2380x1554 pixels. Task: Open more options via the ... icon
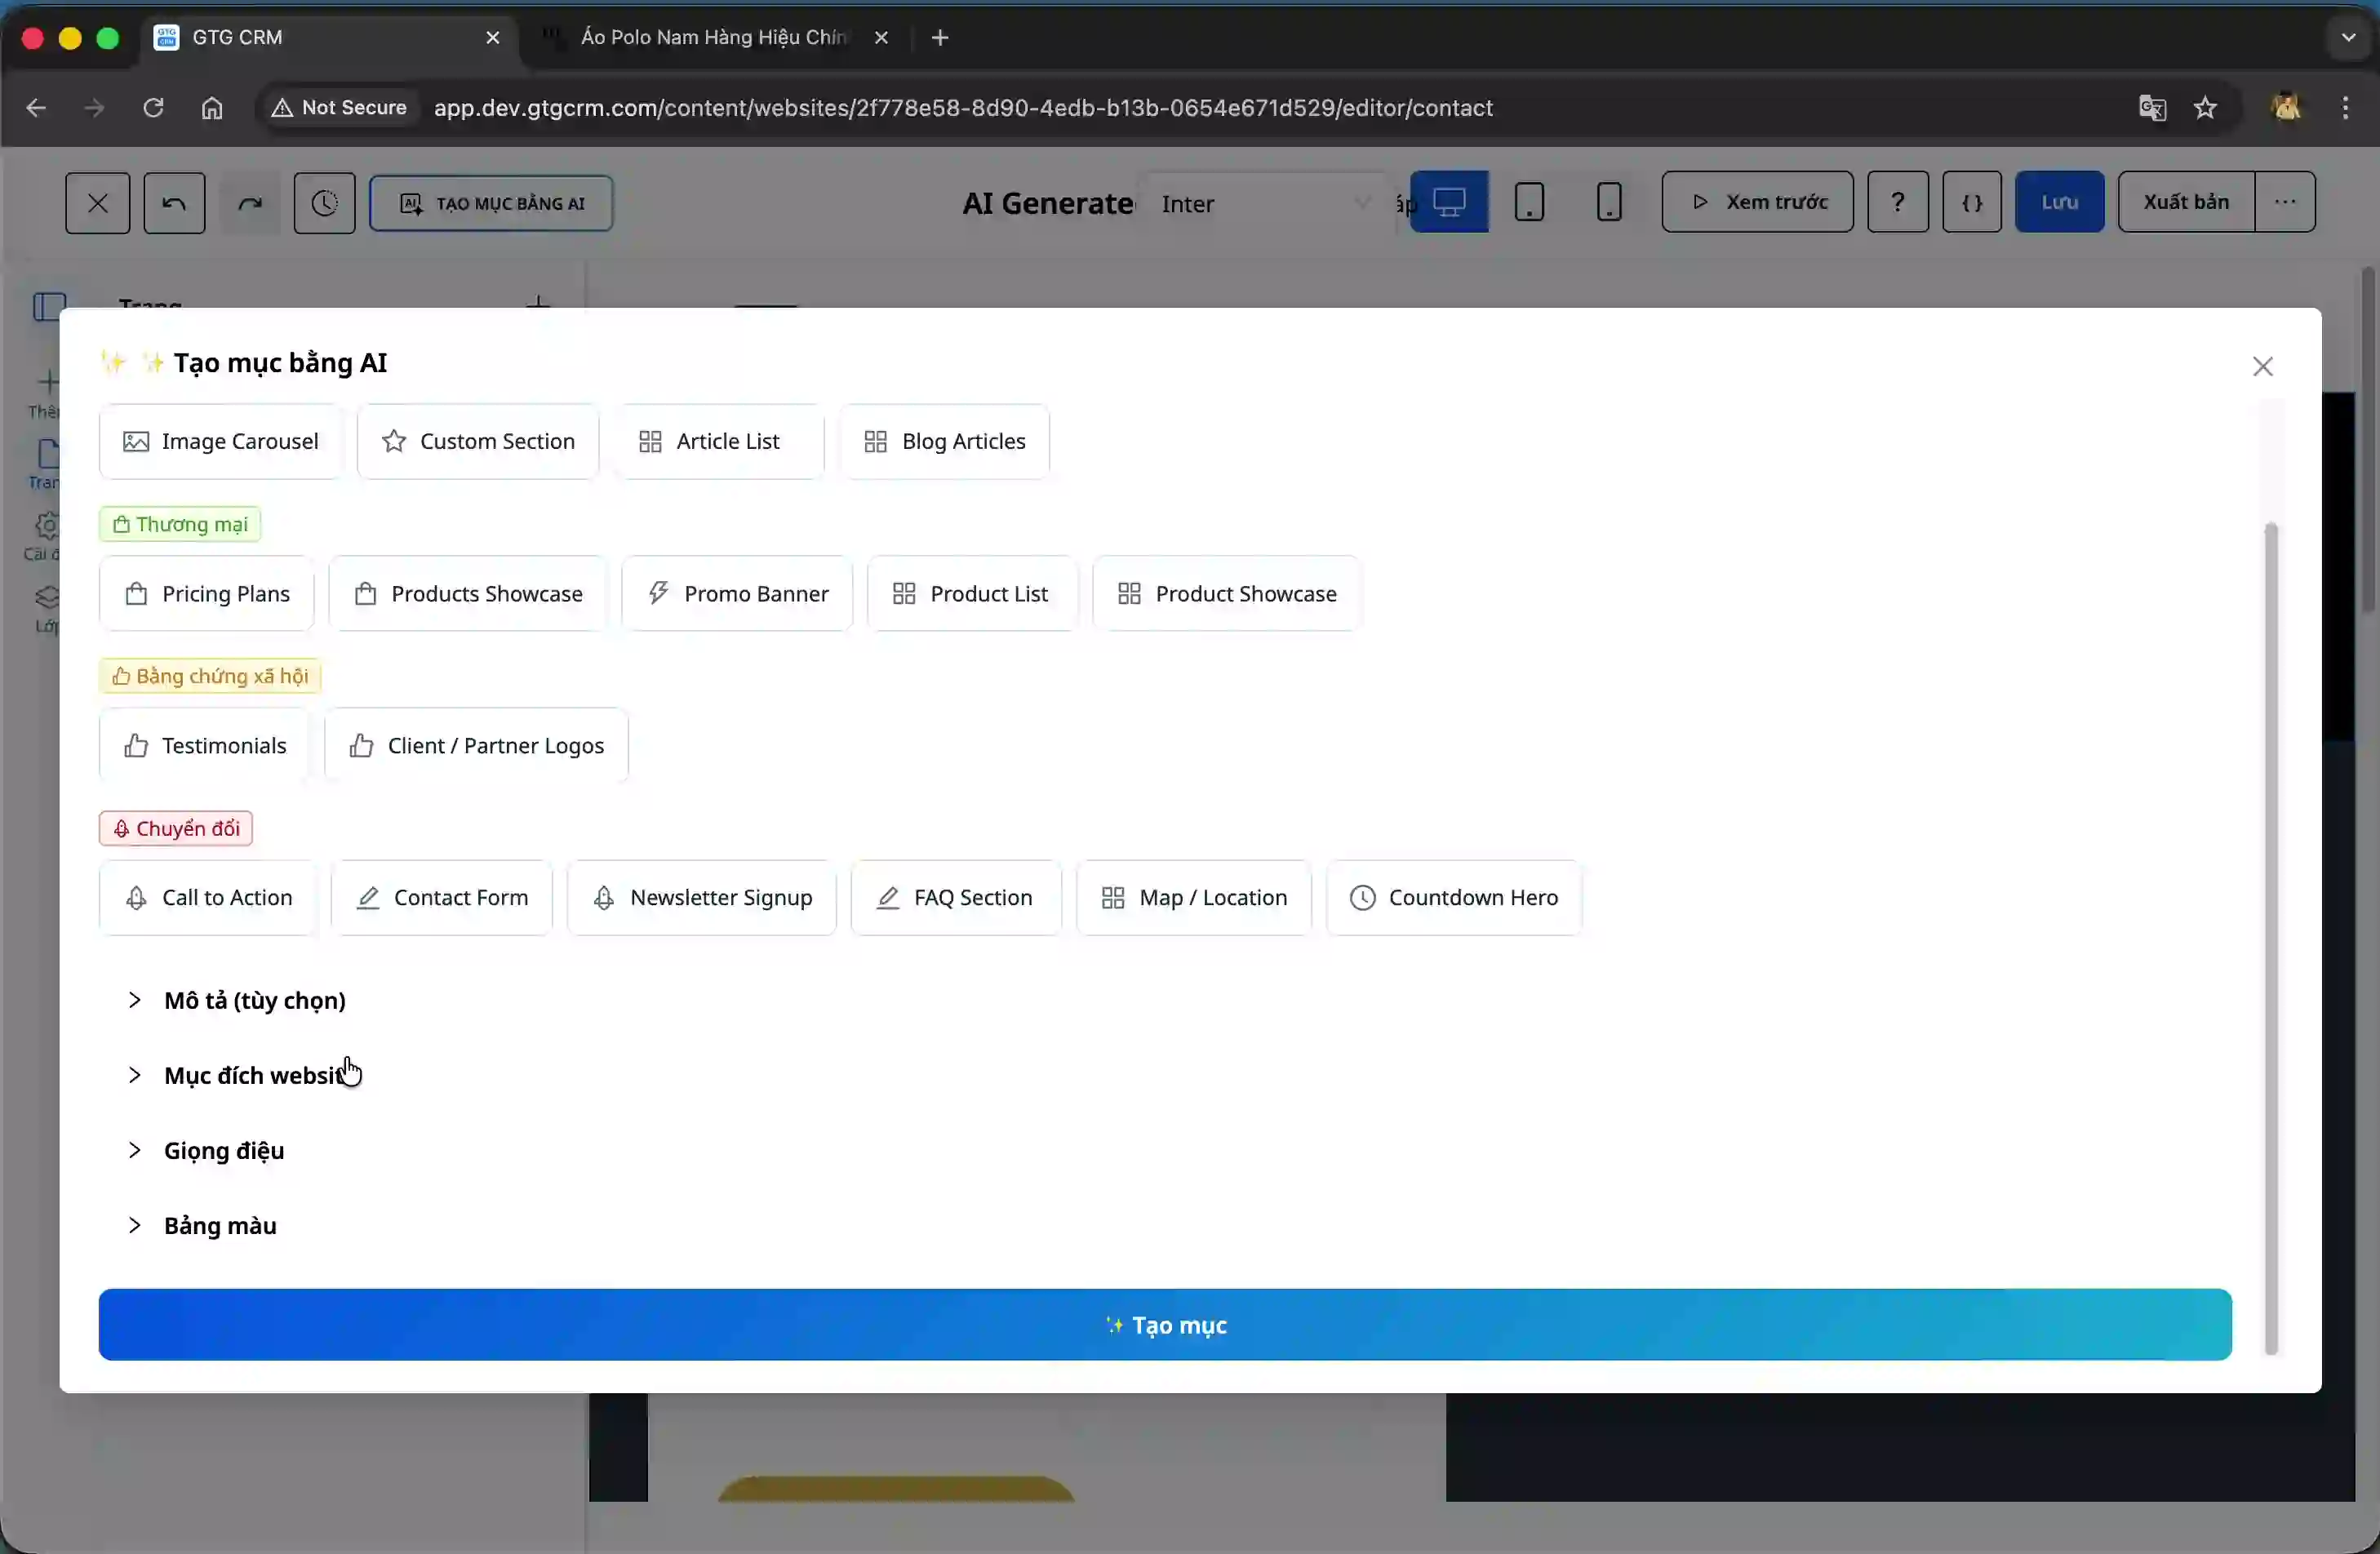pos(2286,202)
